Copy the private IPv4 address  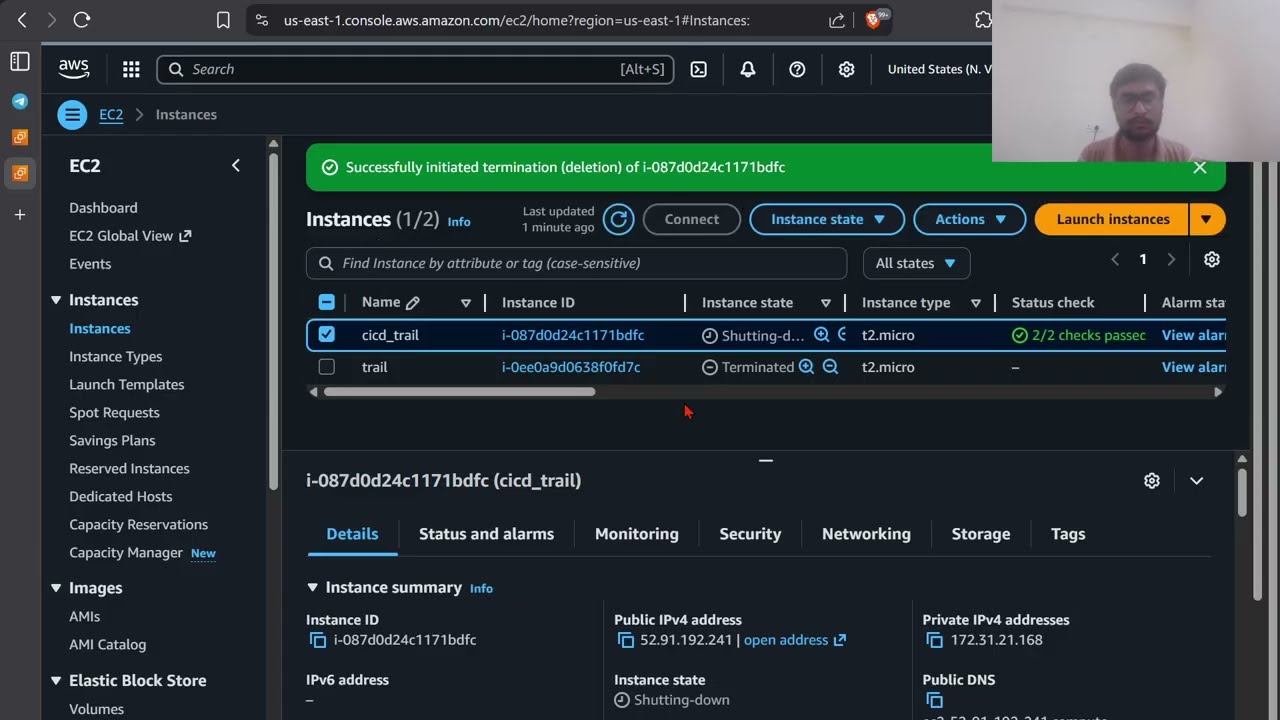pyautogui.click(x=934, y=640)
